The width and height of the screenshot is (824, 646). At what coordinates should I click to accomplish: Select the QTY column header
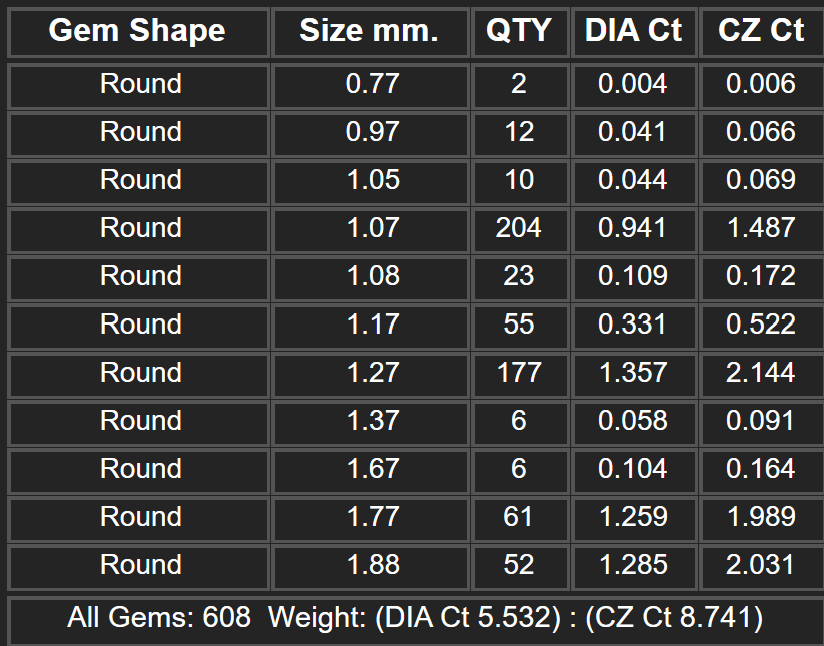click(x=520, y=32)
